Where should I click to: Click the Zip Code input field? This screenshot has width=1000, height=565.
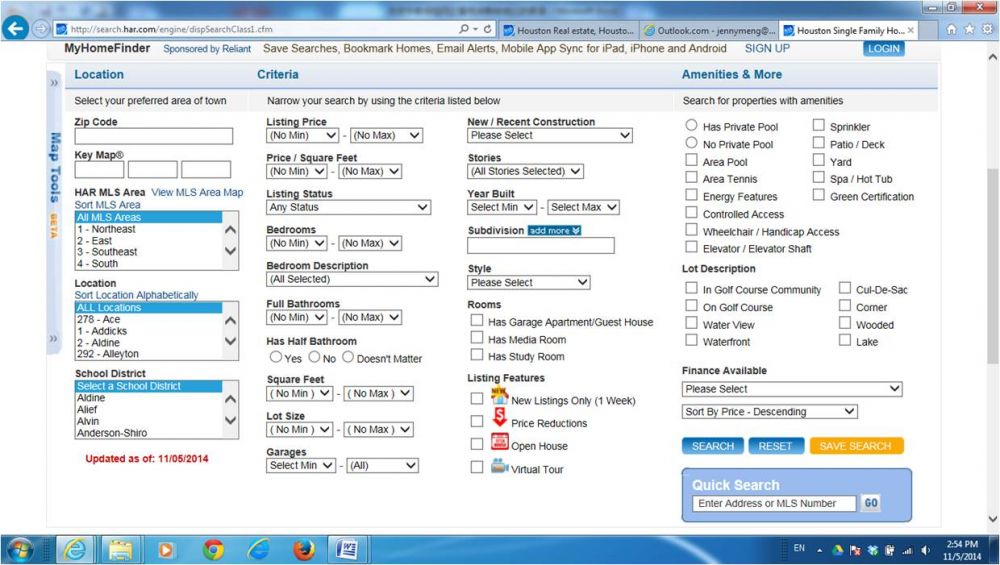[x=153, y=136]
